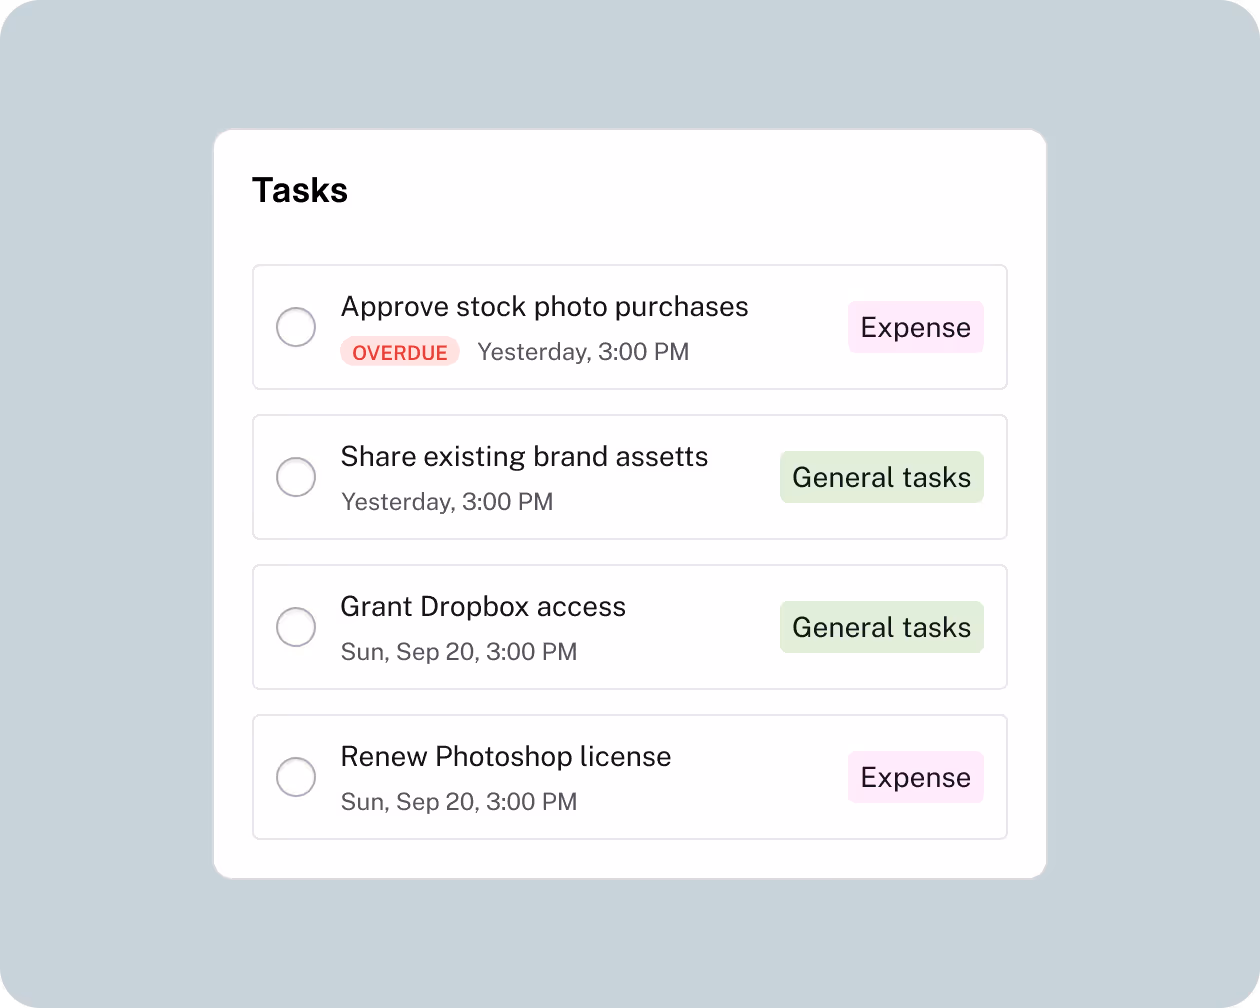1260x1008 pixels.
Task: Click Expense tag on Photoshop license task
Action: [915, 777]
